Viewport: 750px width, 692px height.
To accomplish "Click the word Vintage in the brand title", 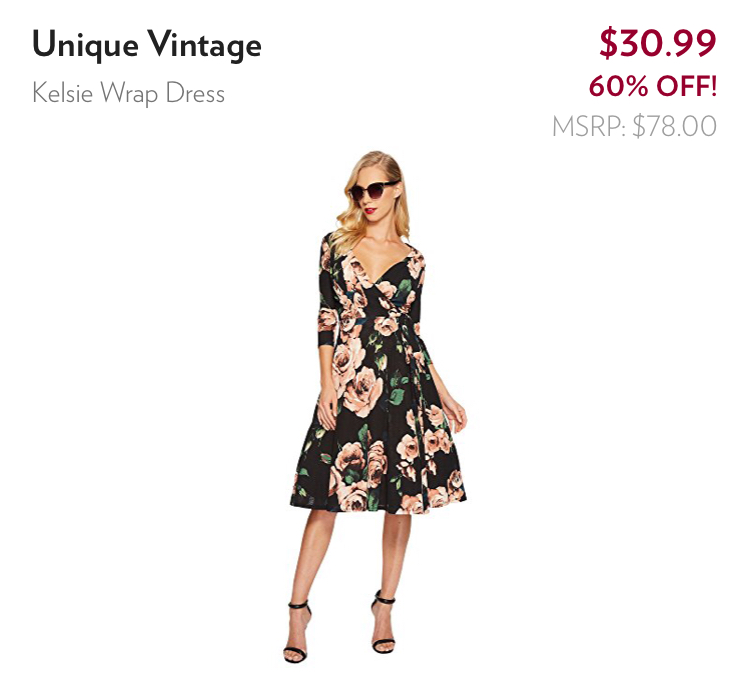I will (204, 46).
